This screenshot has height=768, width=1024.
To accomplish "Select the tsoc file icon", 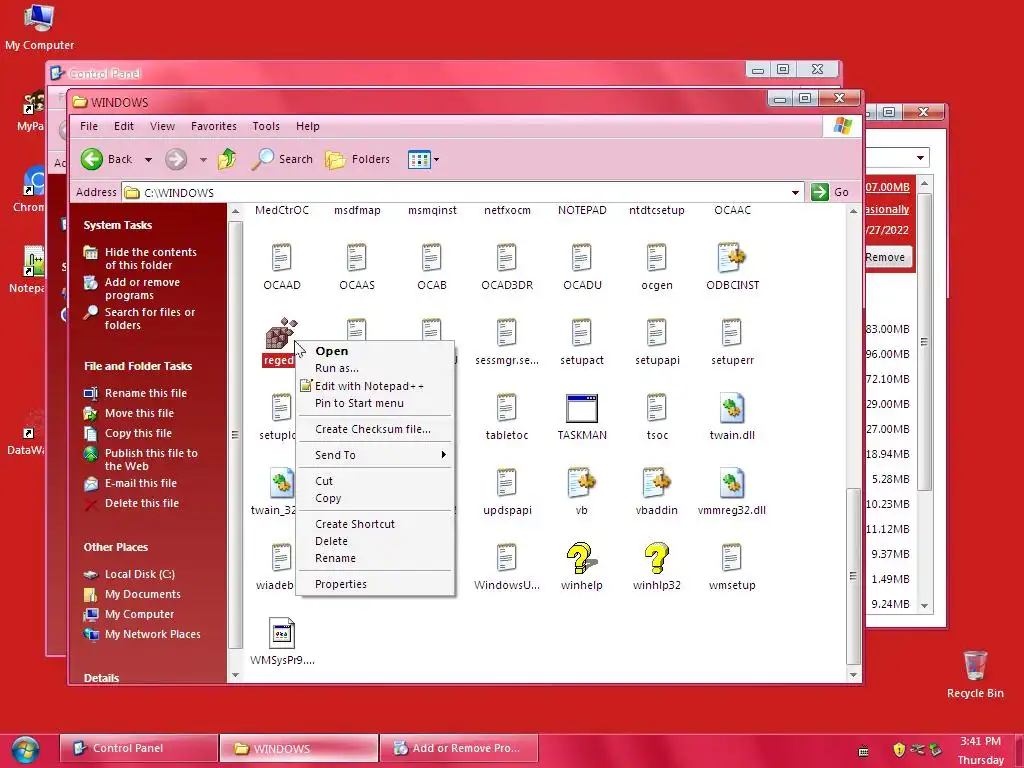I will [657, 408].
